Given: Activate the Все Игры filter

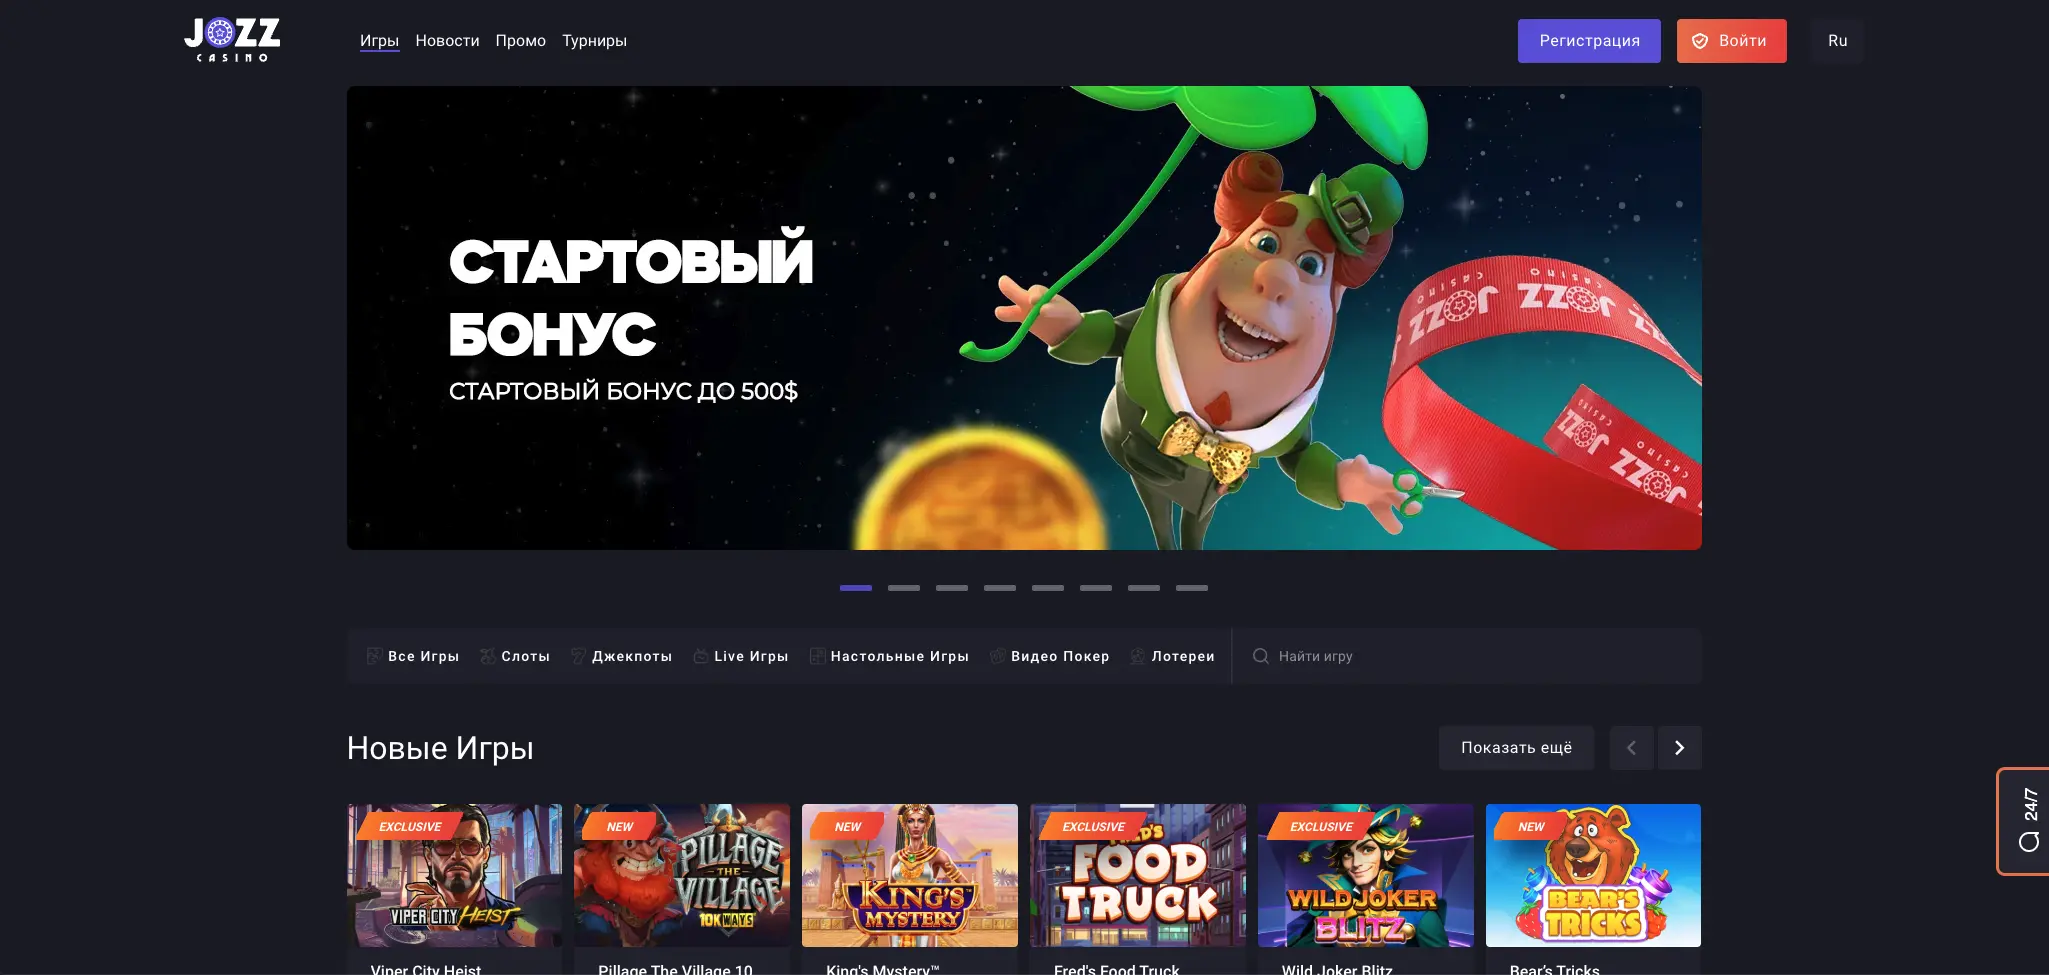Looking at the screenshot, I should click(413, 656).
